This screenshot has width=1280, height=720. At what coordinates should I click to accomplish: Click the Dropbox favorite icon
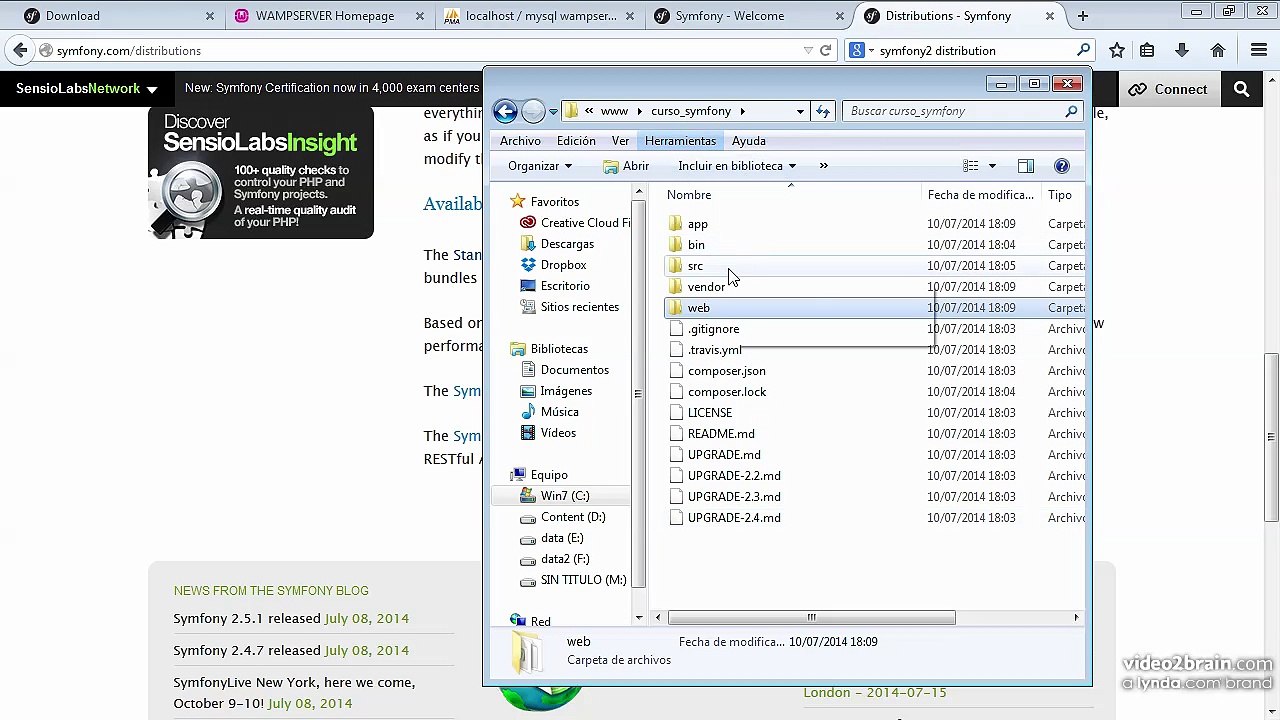(529, 265)
